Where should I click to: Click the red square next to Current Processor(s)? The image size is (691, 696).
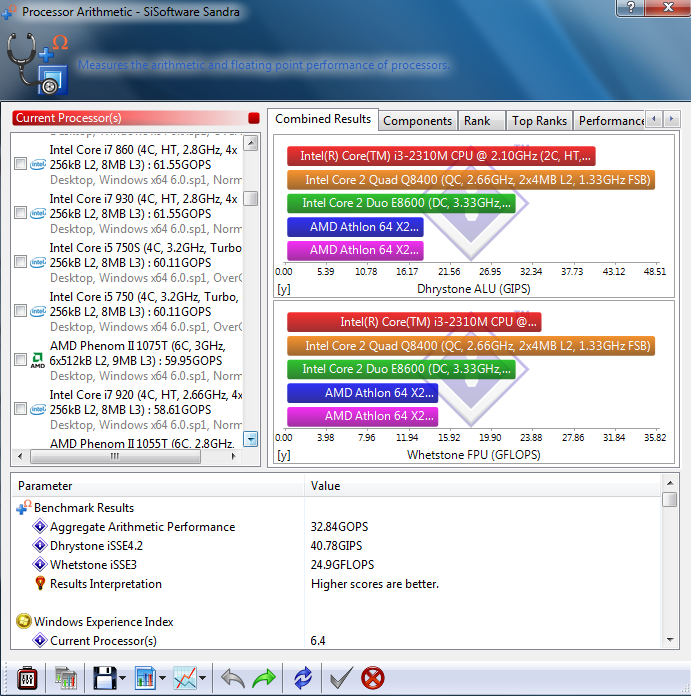(254, 118)
